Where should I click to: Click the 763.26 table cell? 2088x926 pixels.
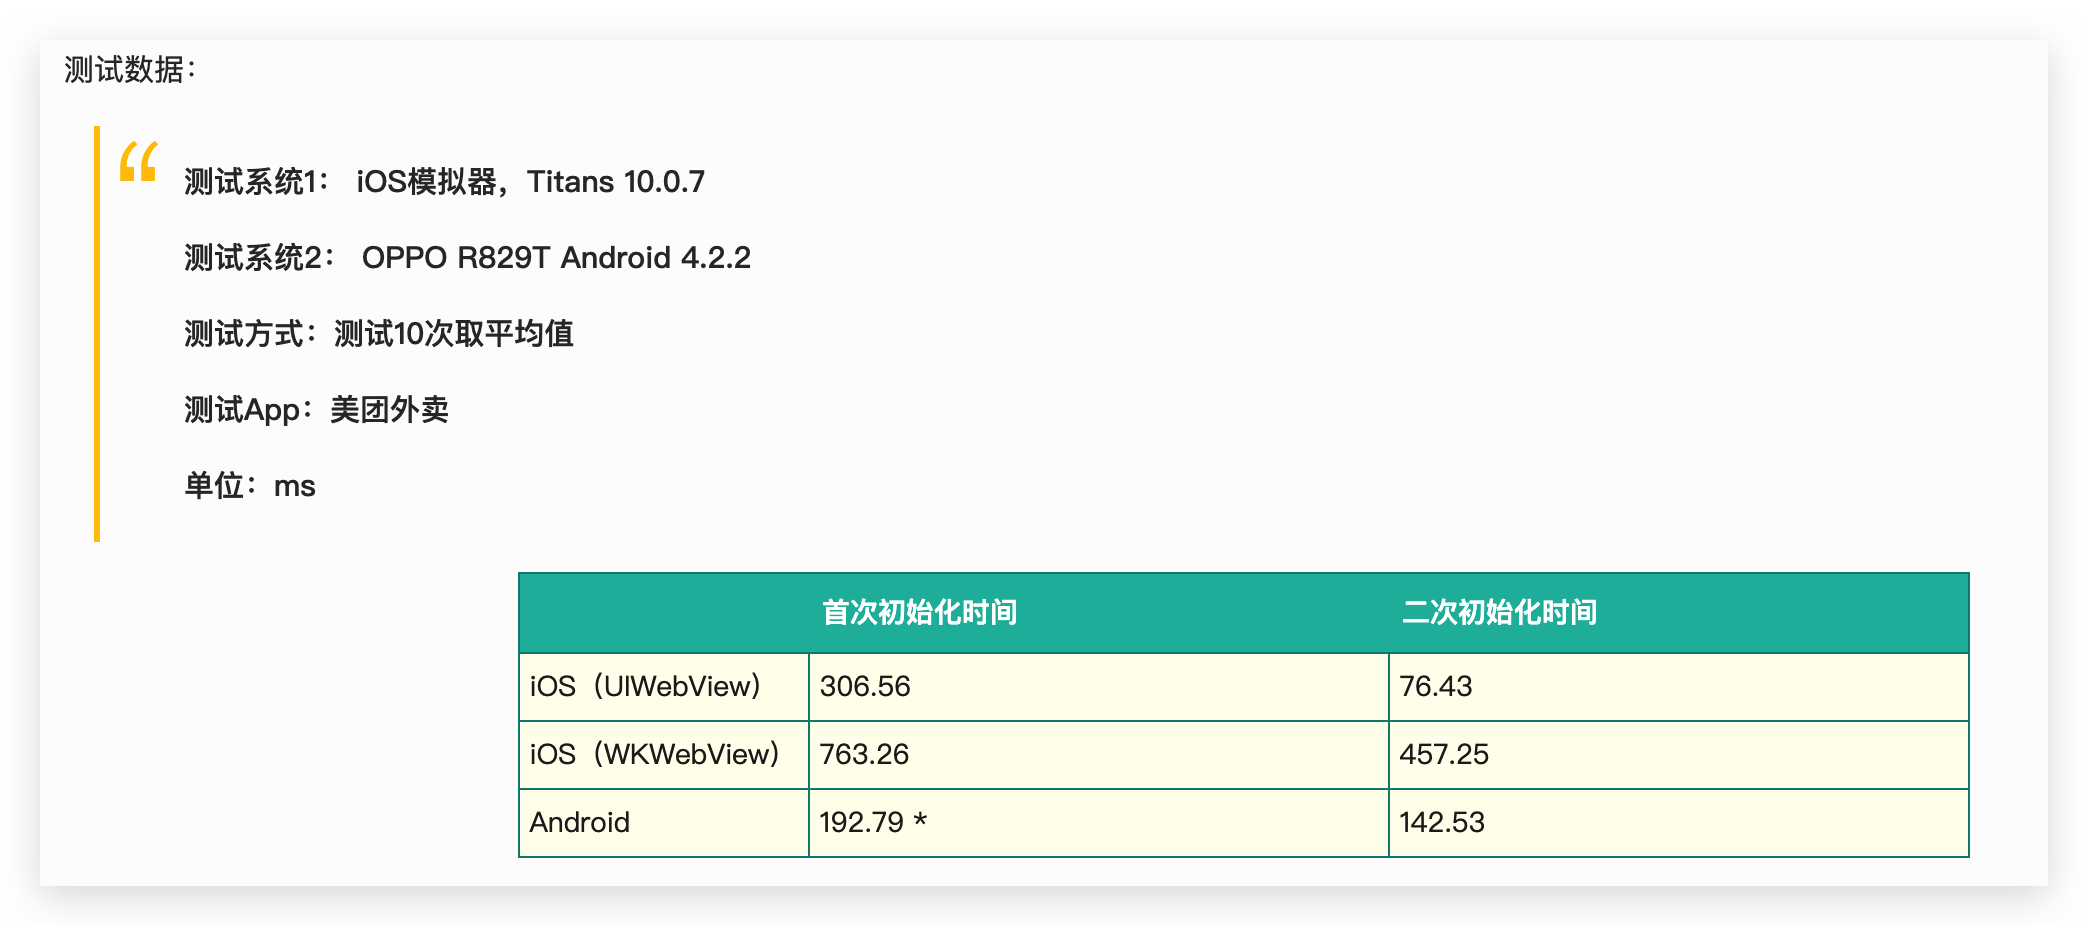coord(1098,755)
